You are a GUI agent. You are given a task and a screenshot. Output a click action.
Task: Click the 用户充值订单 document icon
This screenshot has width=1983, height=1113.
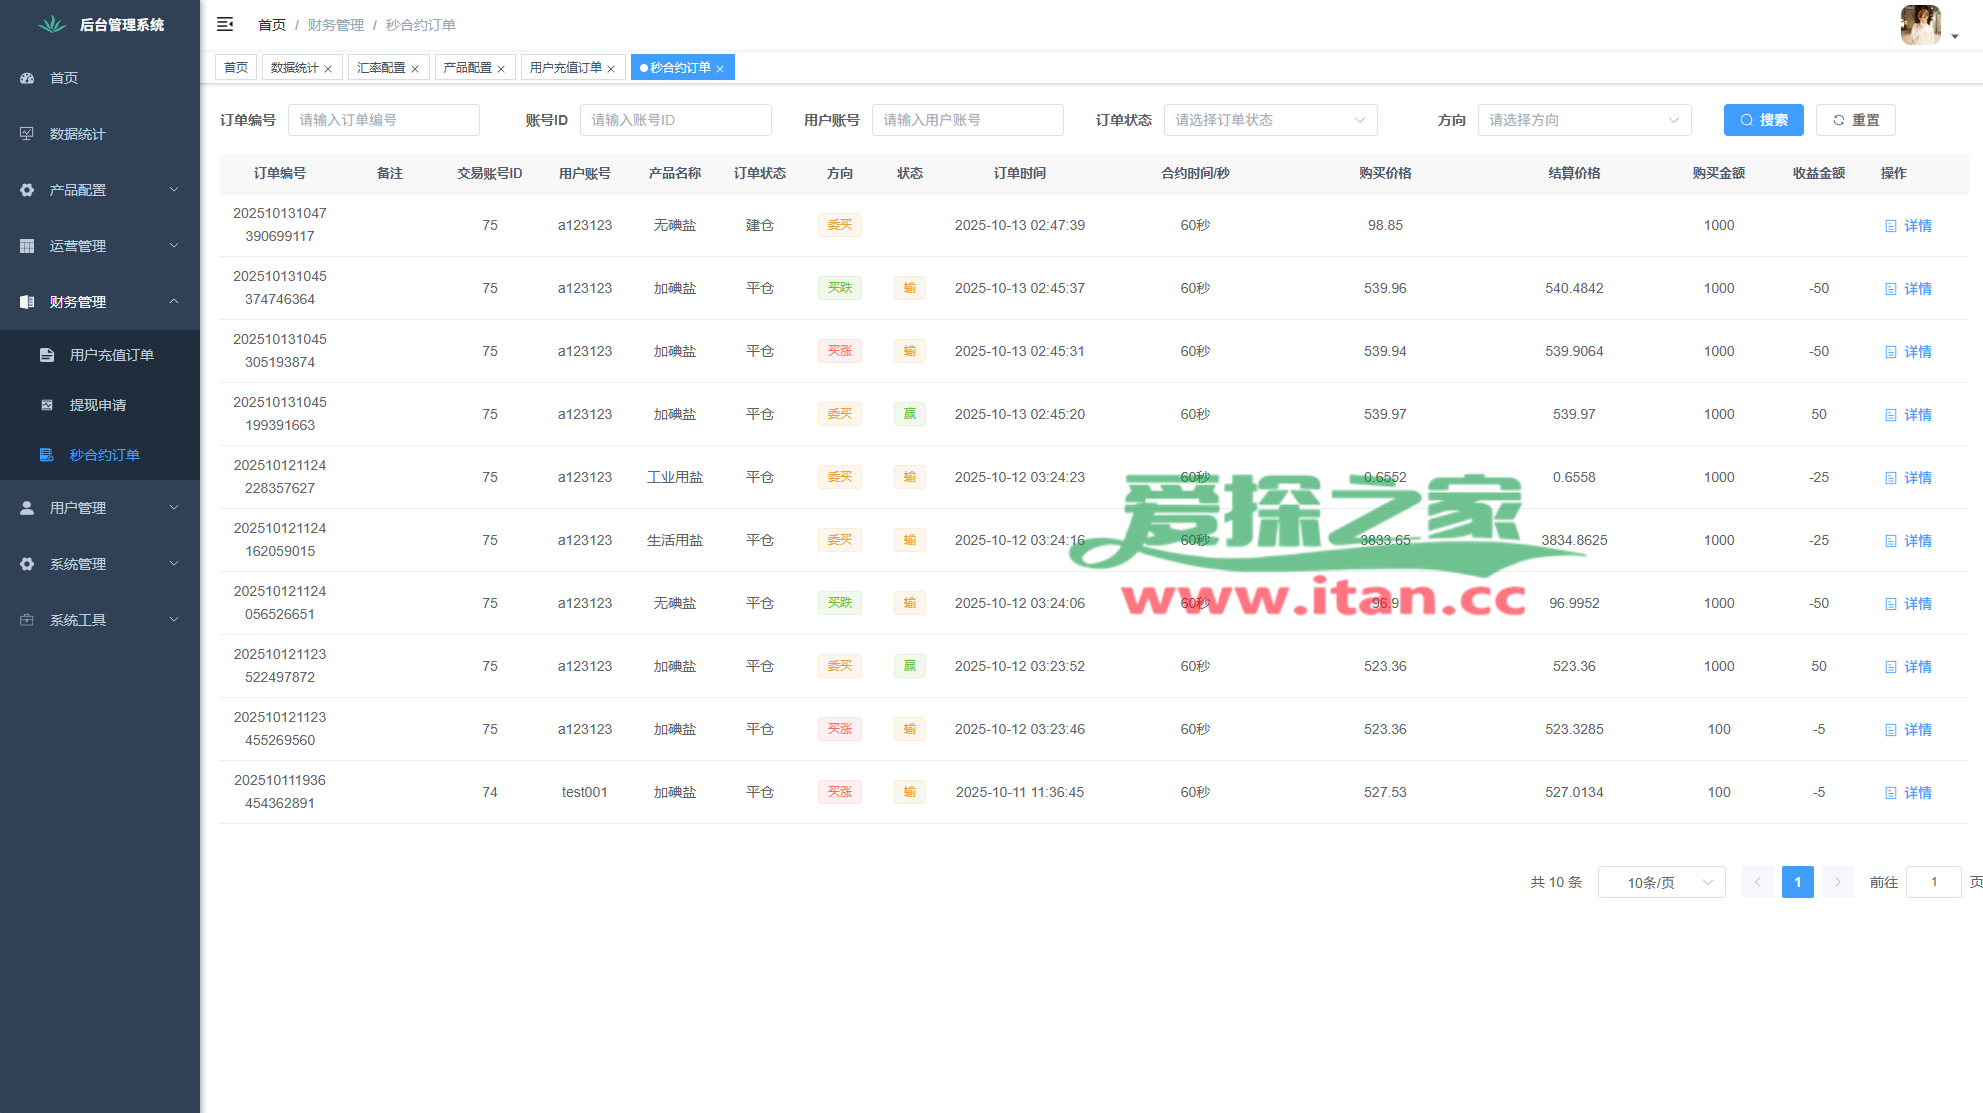pos(47,355)
